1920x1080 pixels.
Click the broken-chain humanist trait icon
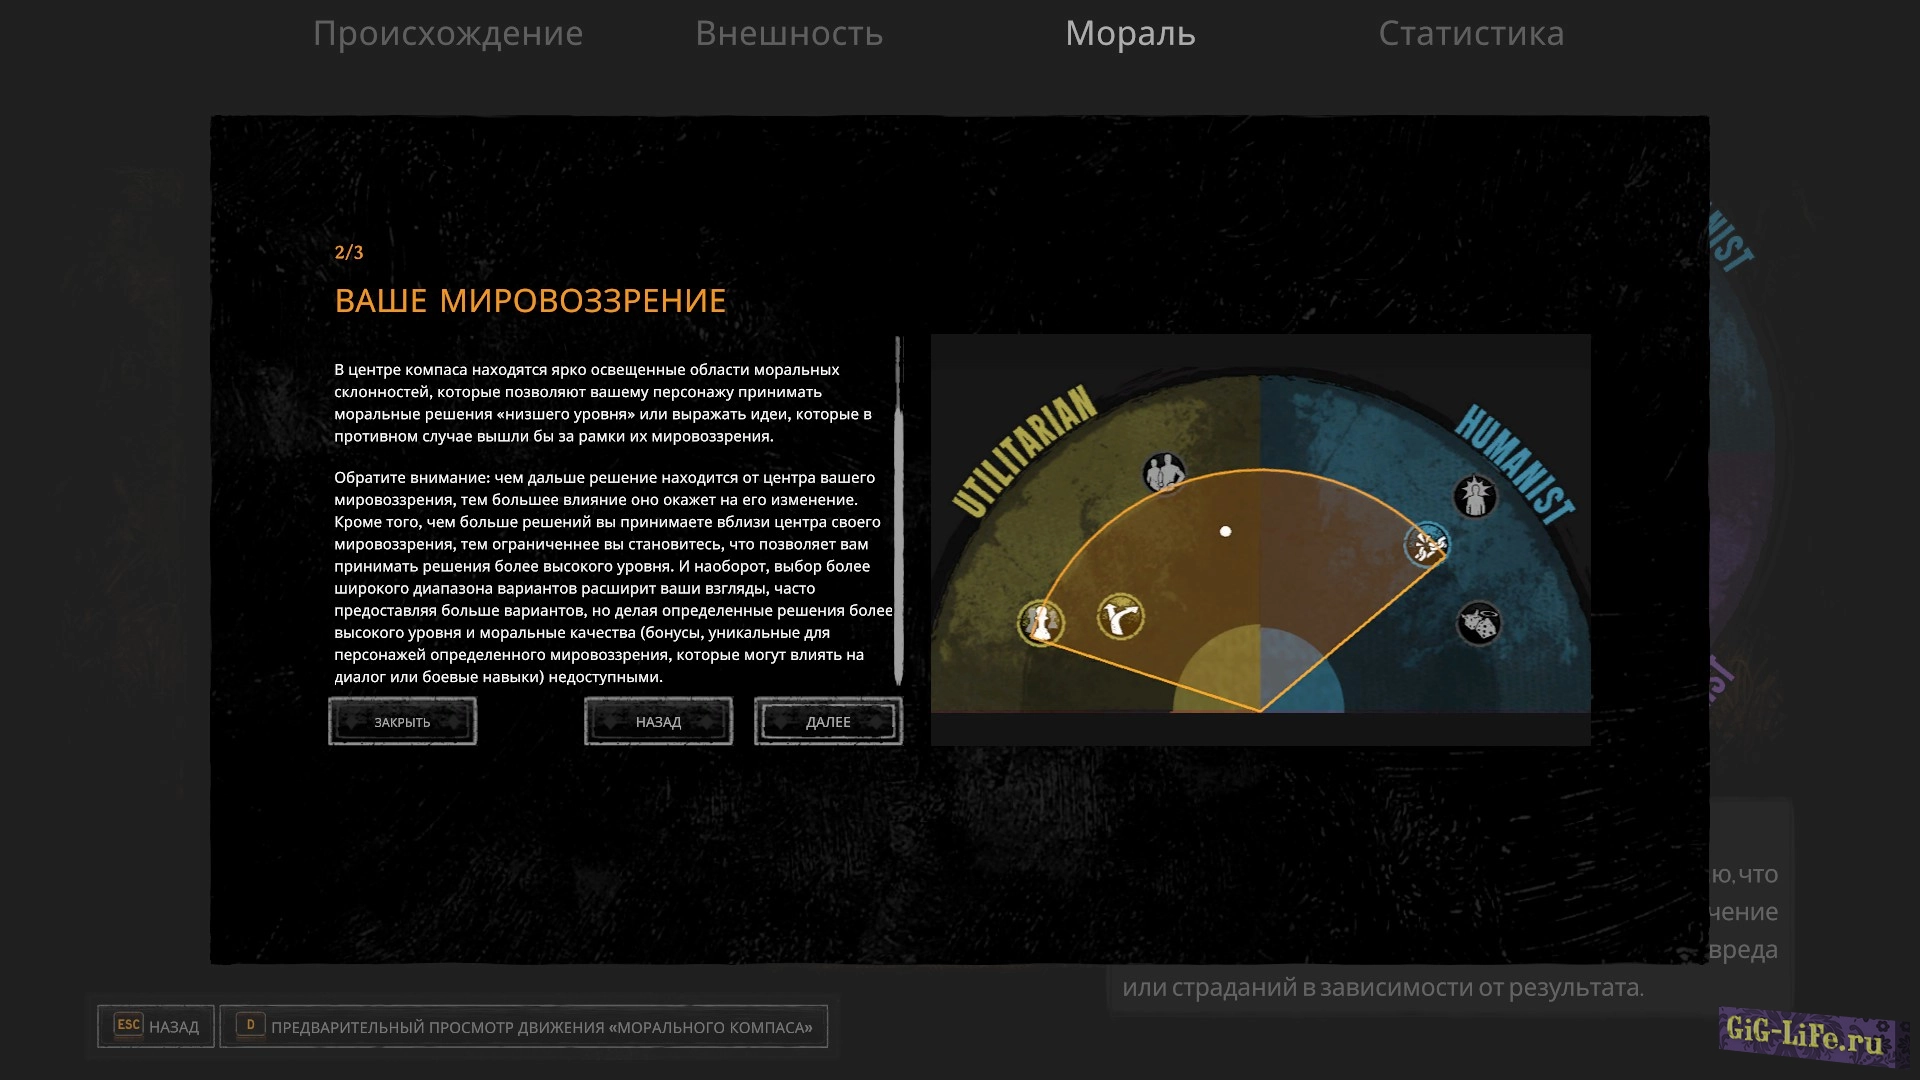(x=1427, y=545)
